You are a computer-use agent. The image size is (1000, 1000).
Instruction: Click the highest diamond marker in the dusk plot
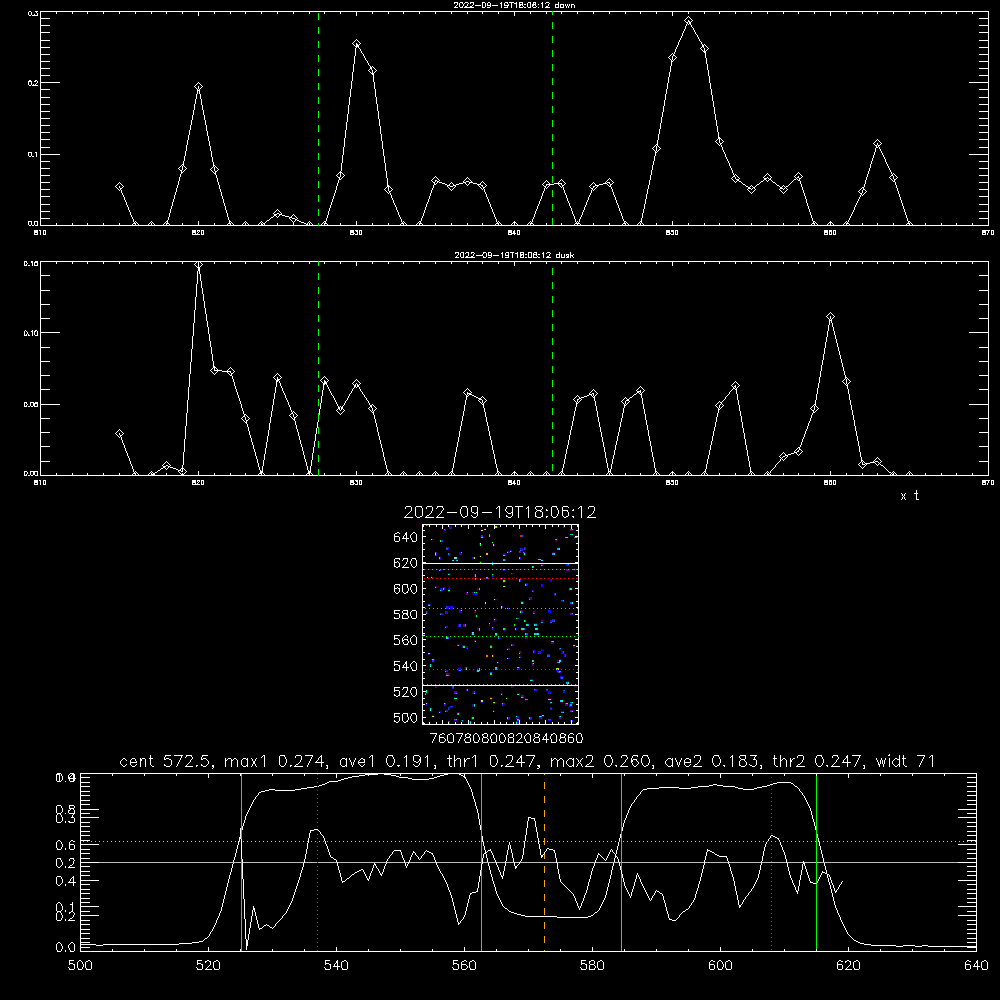(198, 265)
